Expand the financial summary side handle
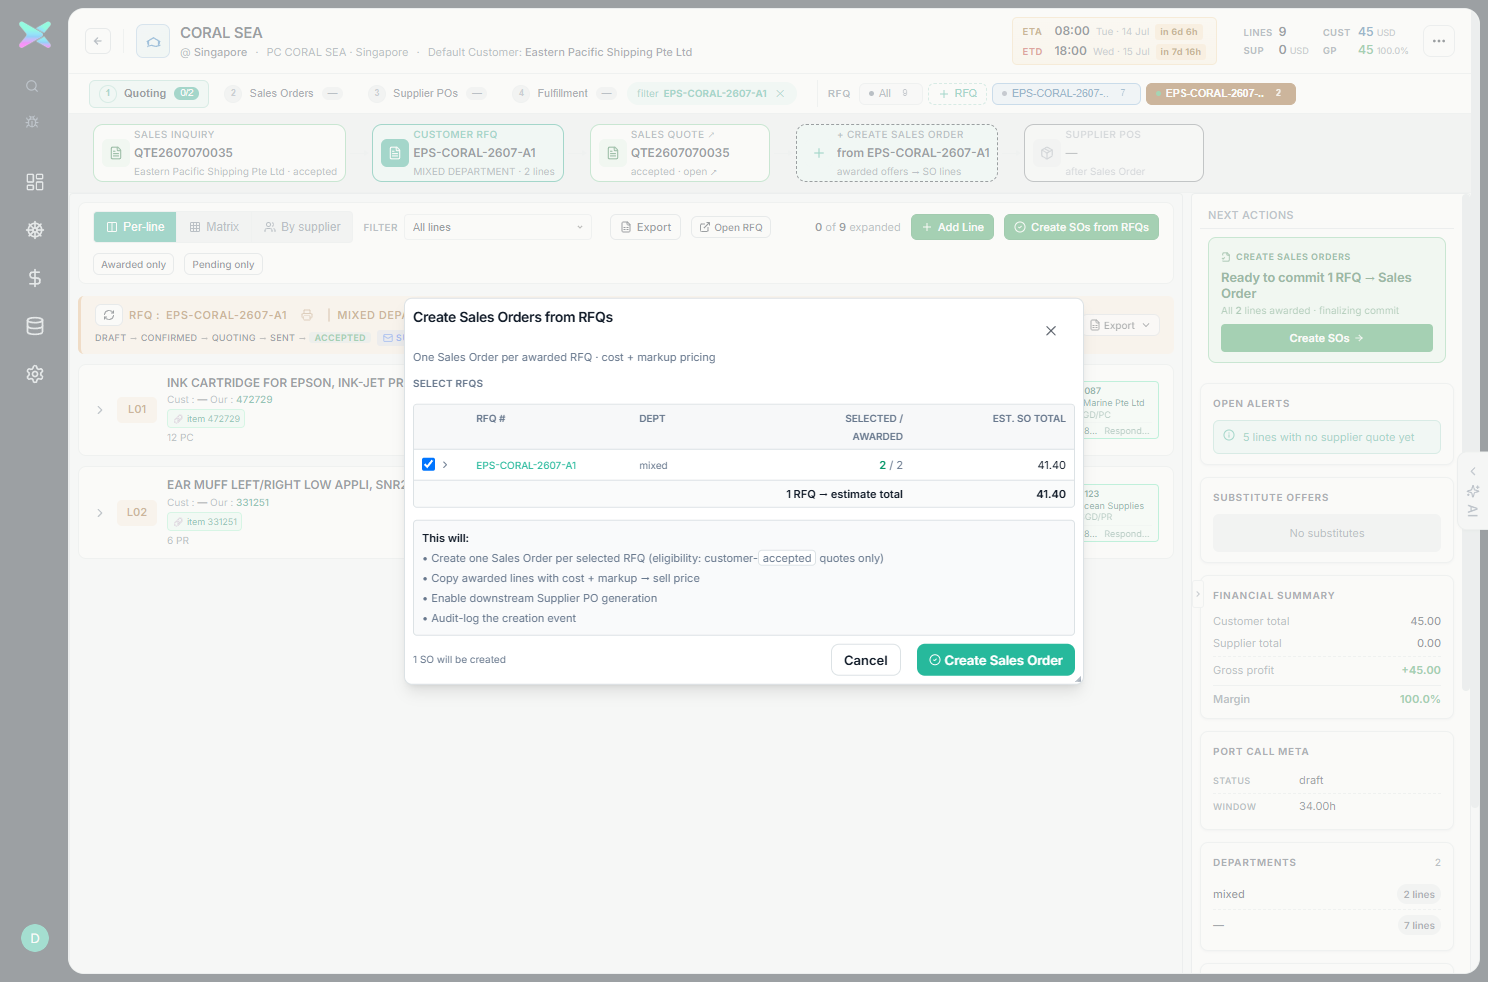Viewport: 1488px width, 982px height. [x=1198, y=594]
